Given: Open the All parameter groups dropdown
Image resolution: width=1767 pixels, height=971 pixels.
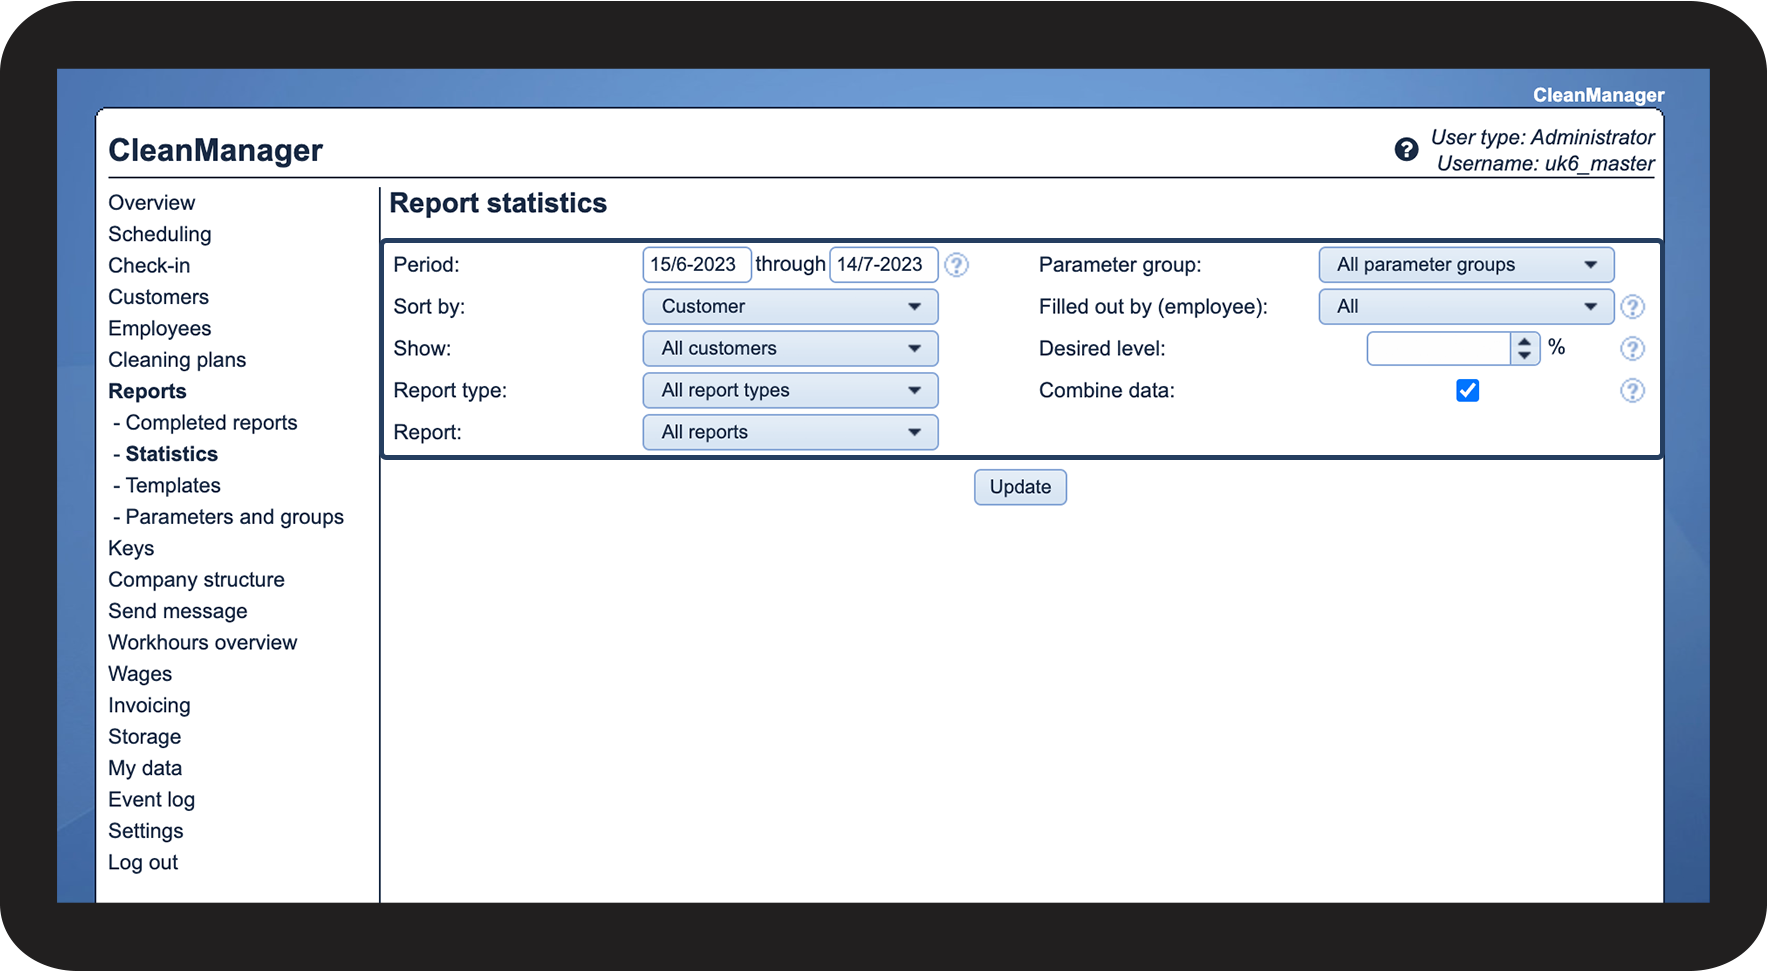Looking at the screenshot, I should pos(1465,265).
